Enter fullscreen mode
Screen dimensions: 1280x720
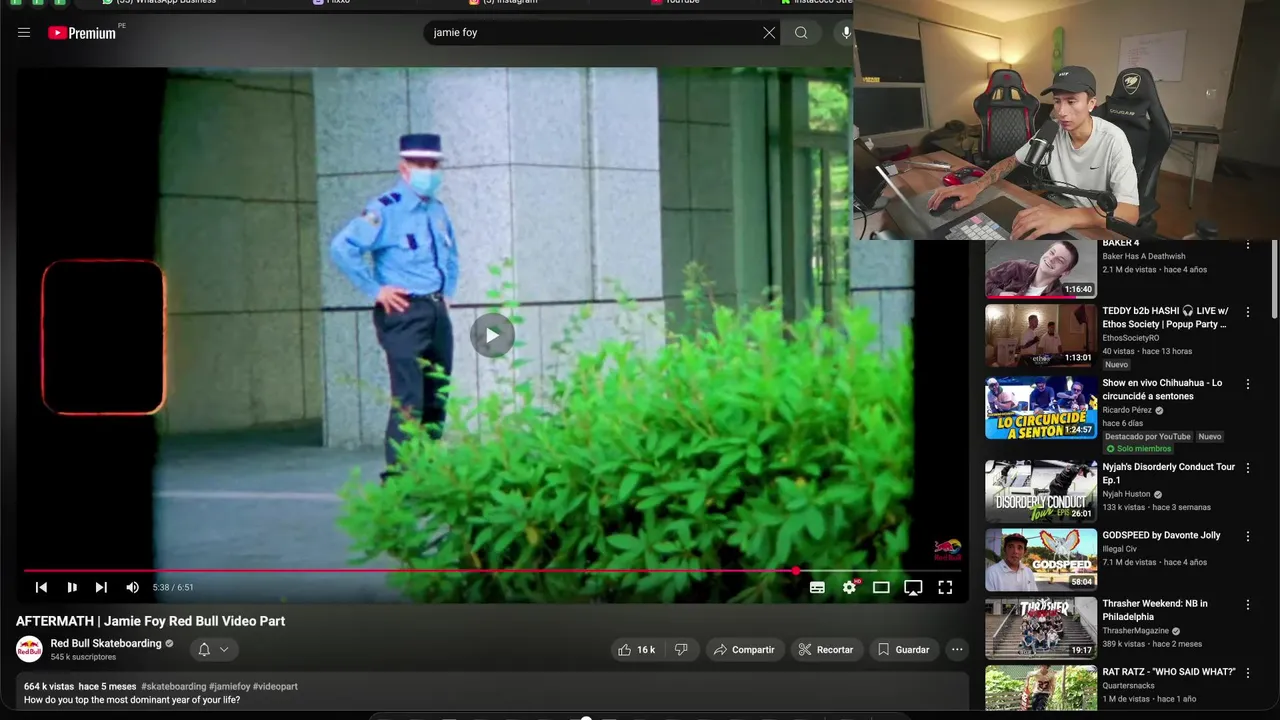(x=945, y=587)
